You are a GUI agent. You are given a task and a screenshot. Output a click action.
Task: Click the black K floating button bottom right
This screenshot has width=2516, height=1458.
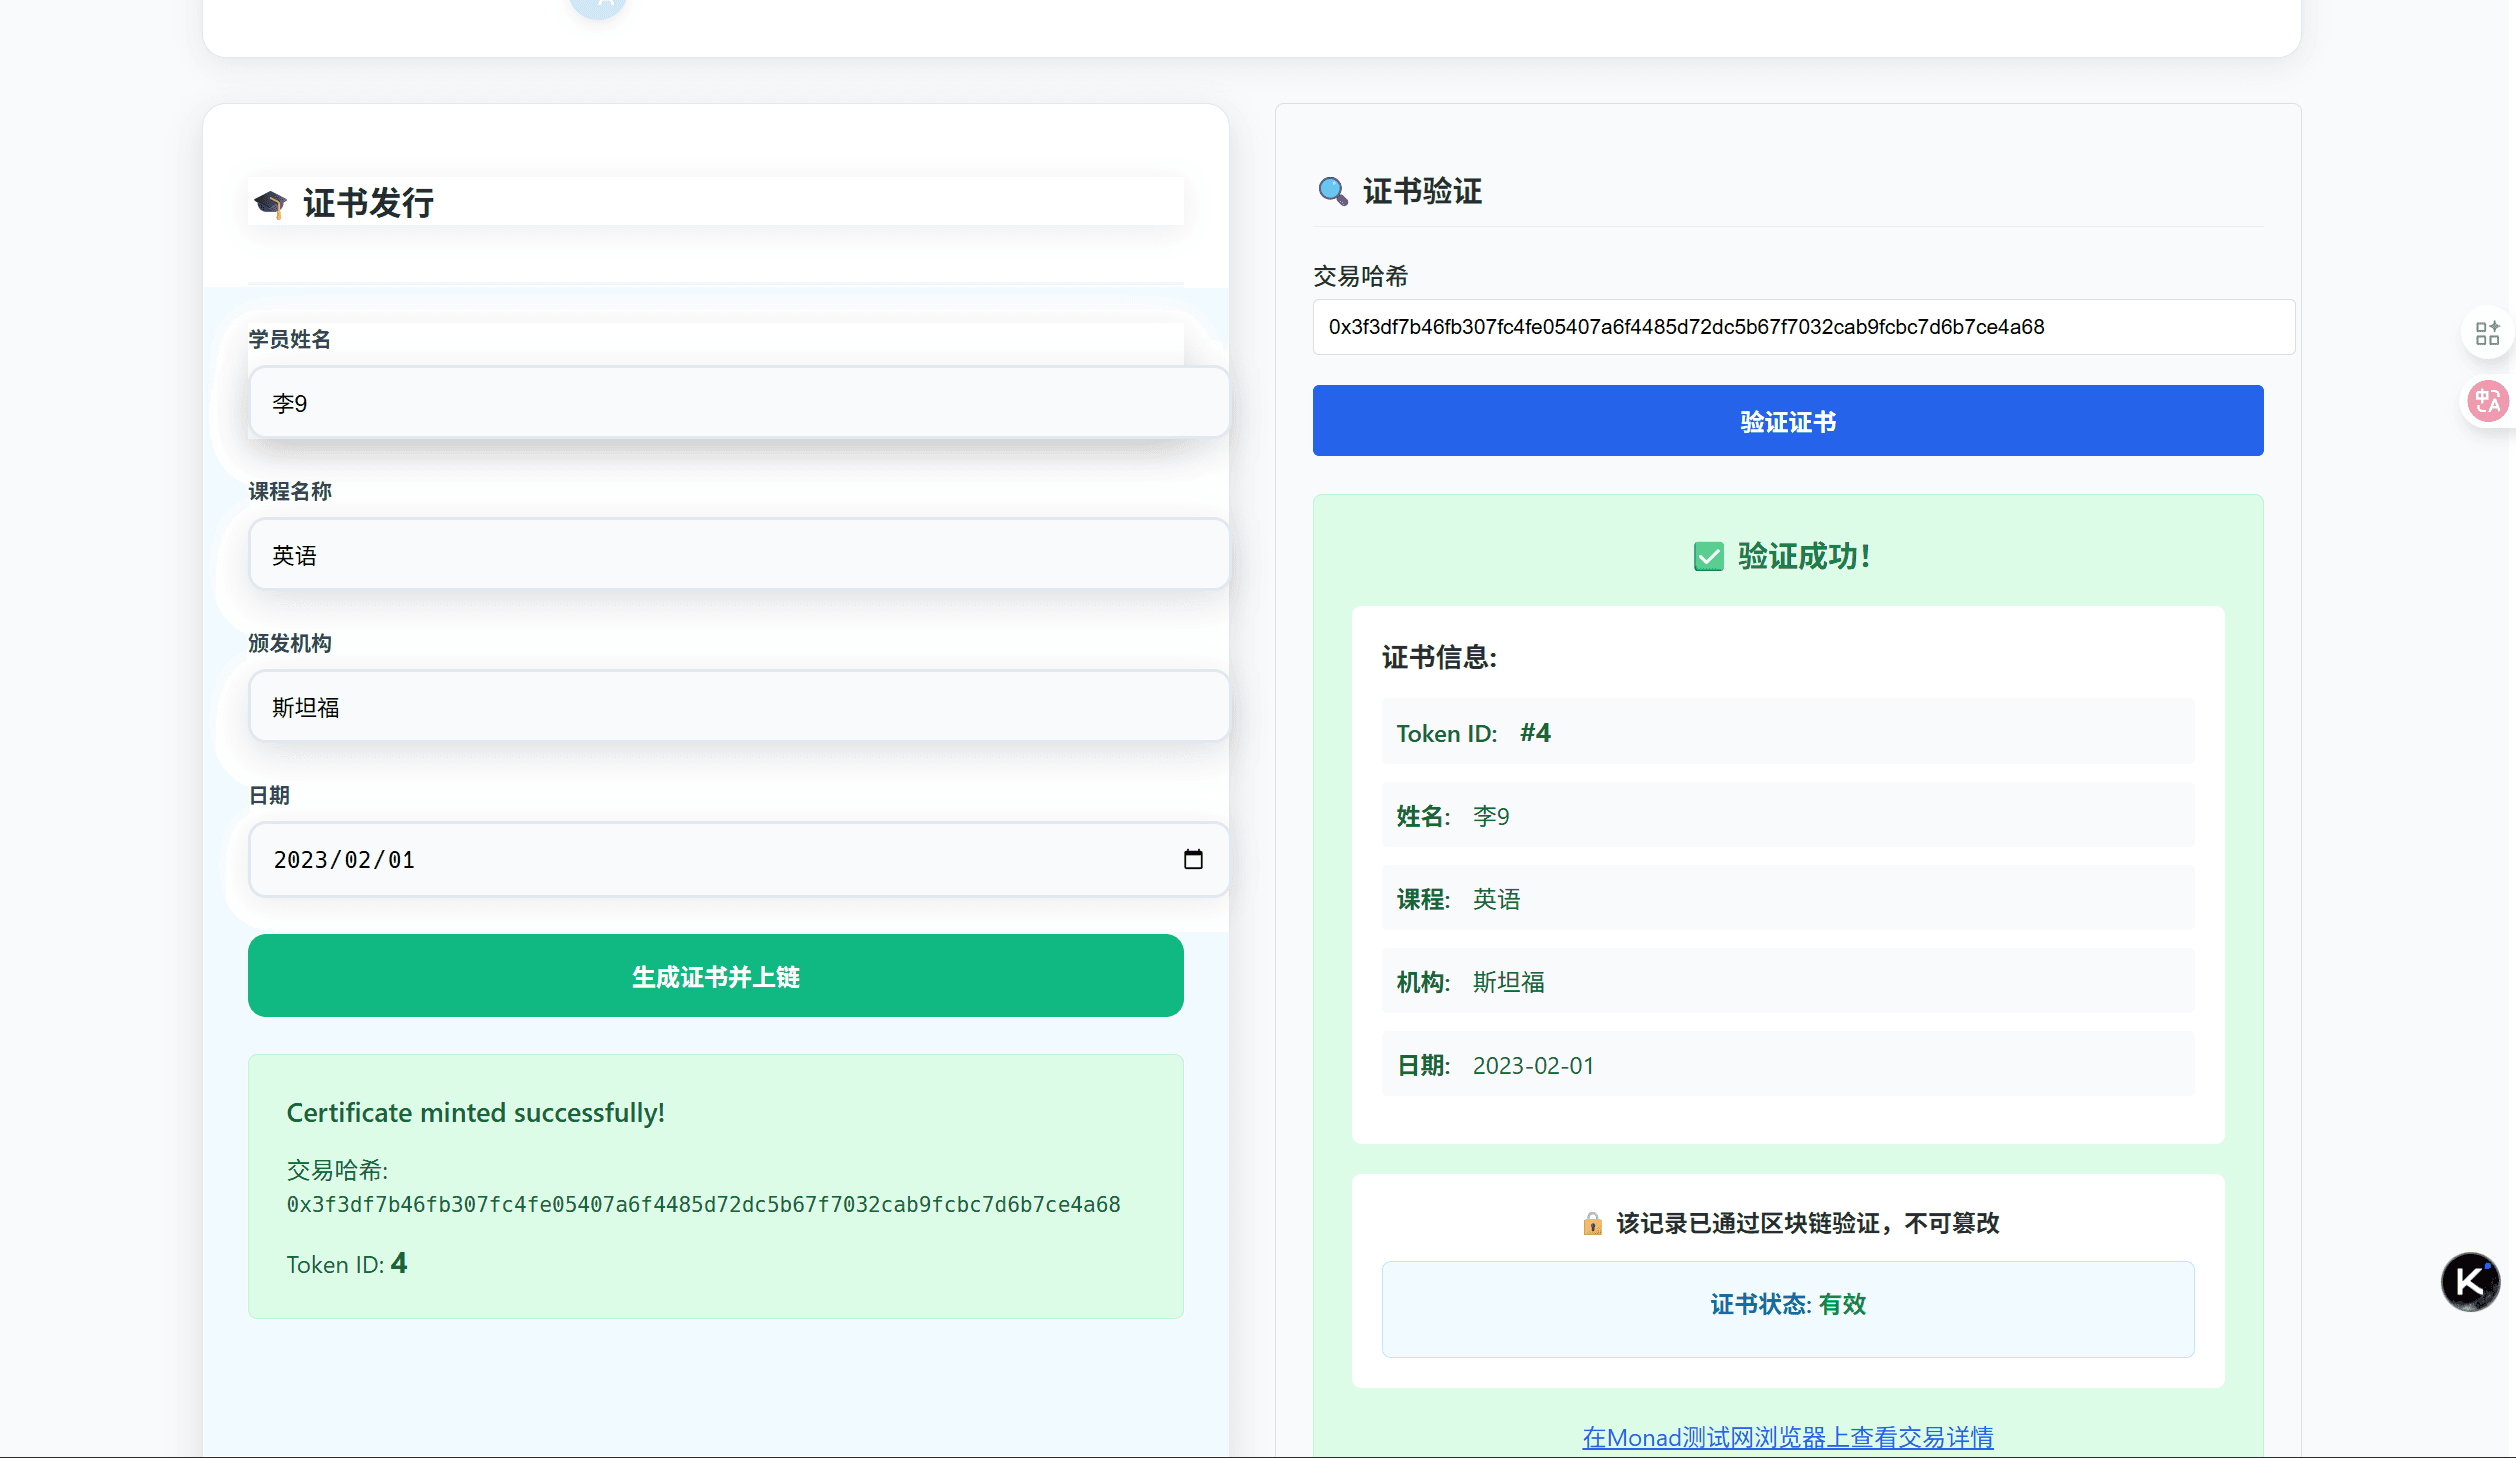pos(2469,1282)
